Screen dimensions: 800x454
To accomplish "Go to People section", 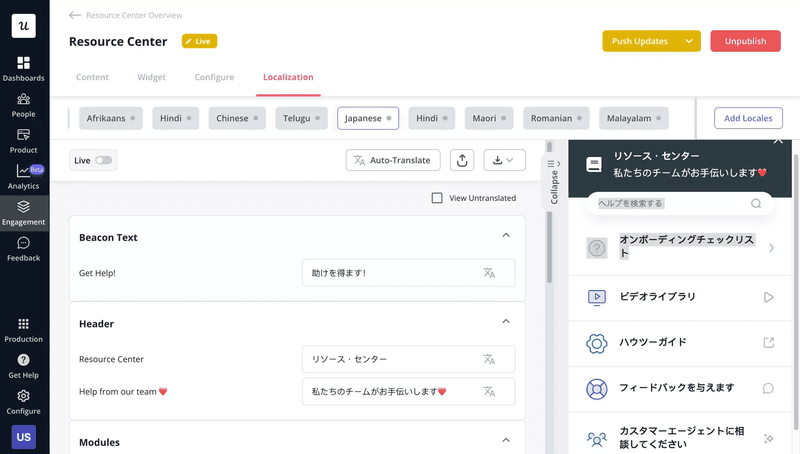I will coord(23,106).
